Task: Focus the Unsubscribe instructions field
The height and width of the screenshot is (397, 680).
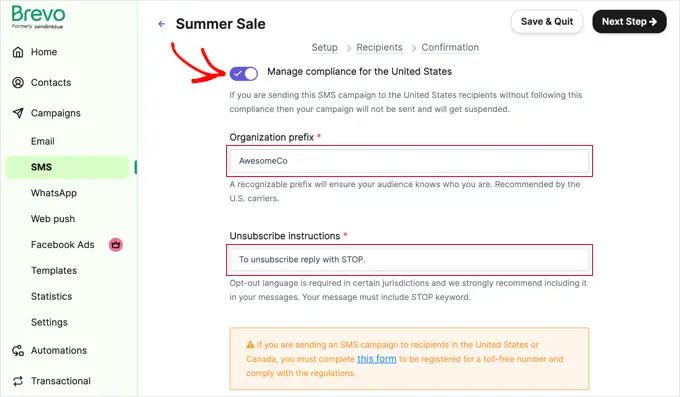Action: pos(409,260)
